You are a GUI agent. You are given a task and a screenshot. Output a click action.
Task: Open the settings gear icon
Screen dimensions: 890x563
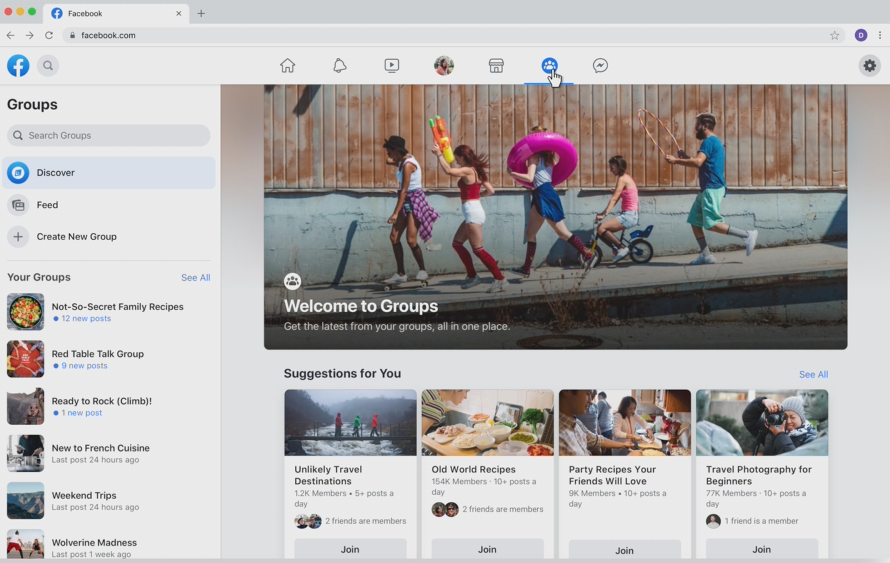[x=869, y=66]
